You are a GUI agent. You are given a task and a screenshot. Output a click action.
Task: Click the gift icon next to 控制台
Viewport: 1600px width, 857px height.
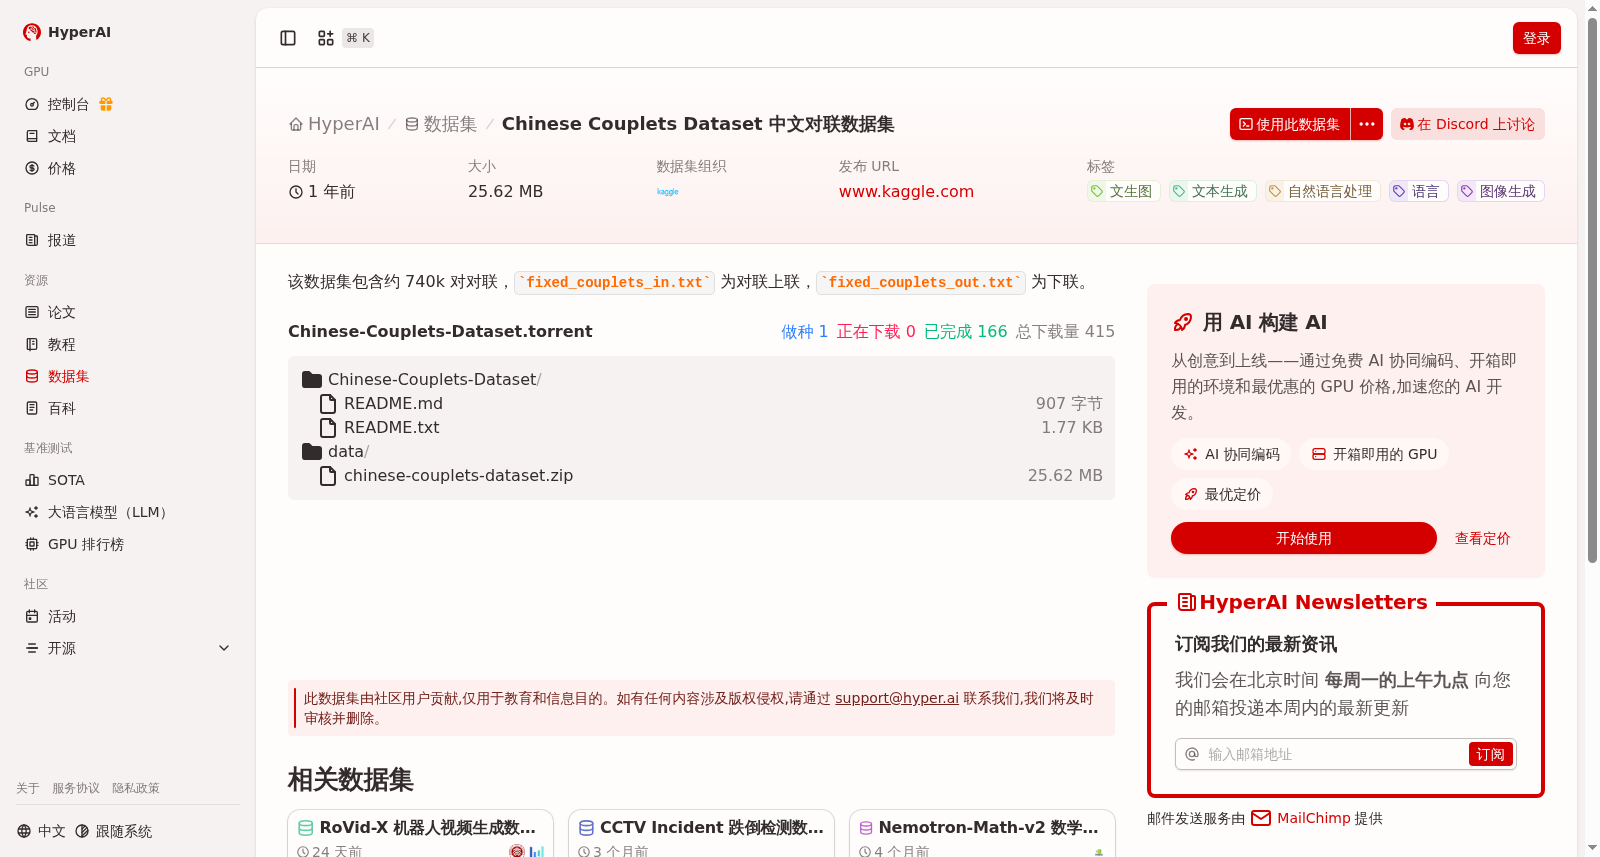106,104
